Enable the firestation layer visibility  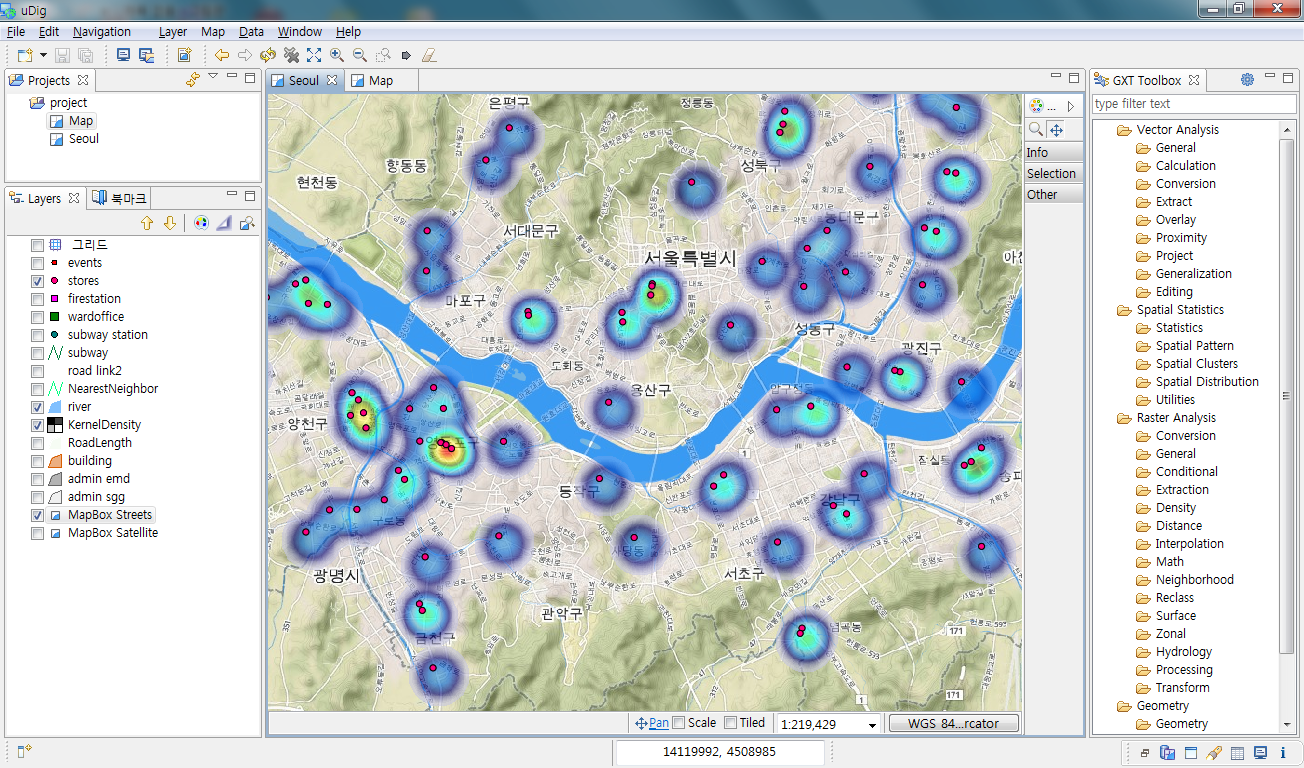click(x=36, y=298)
